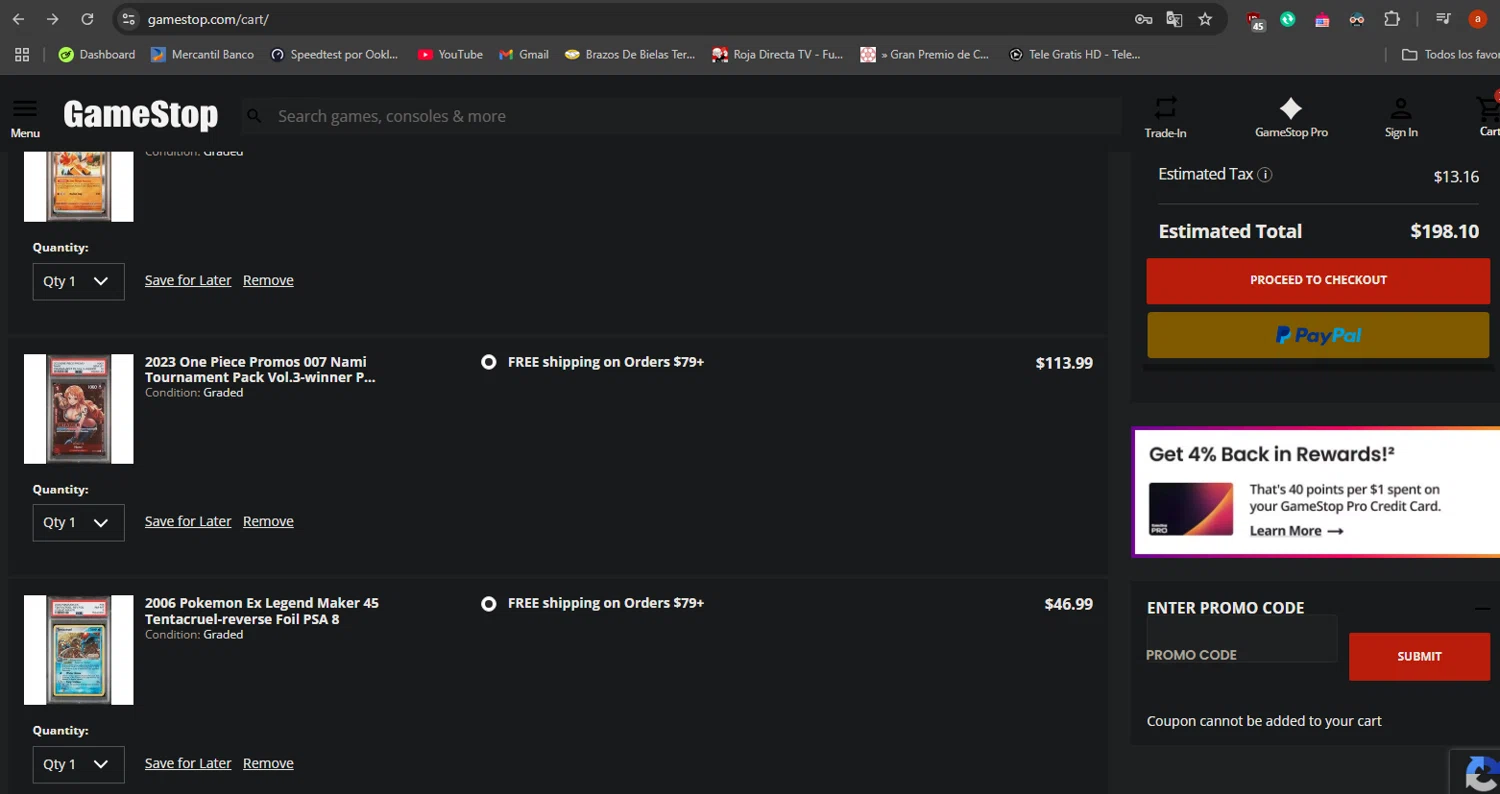This screenshot has width=1500, height=794.
Task: Open the bearded face glasses extension
Action: (1356, 19)
